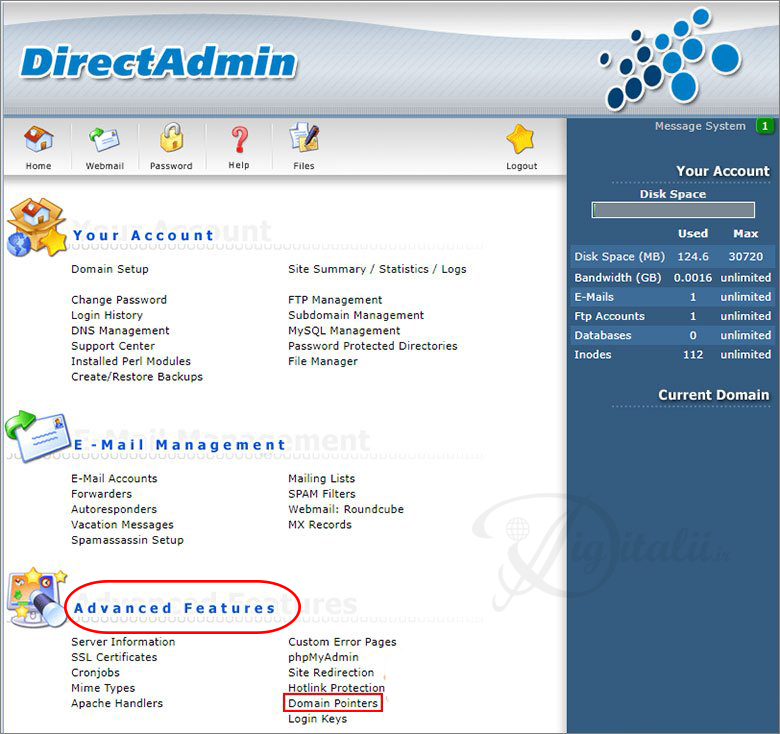Open Mailing Lists
780x734 pixels.
(322, 478)
